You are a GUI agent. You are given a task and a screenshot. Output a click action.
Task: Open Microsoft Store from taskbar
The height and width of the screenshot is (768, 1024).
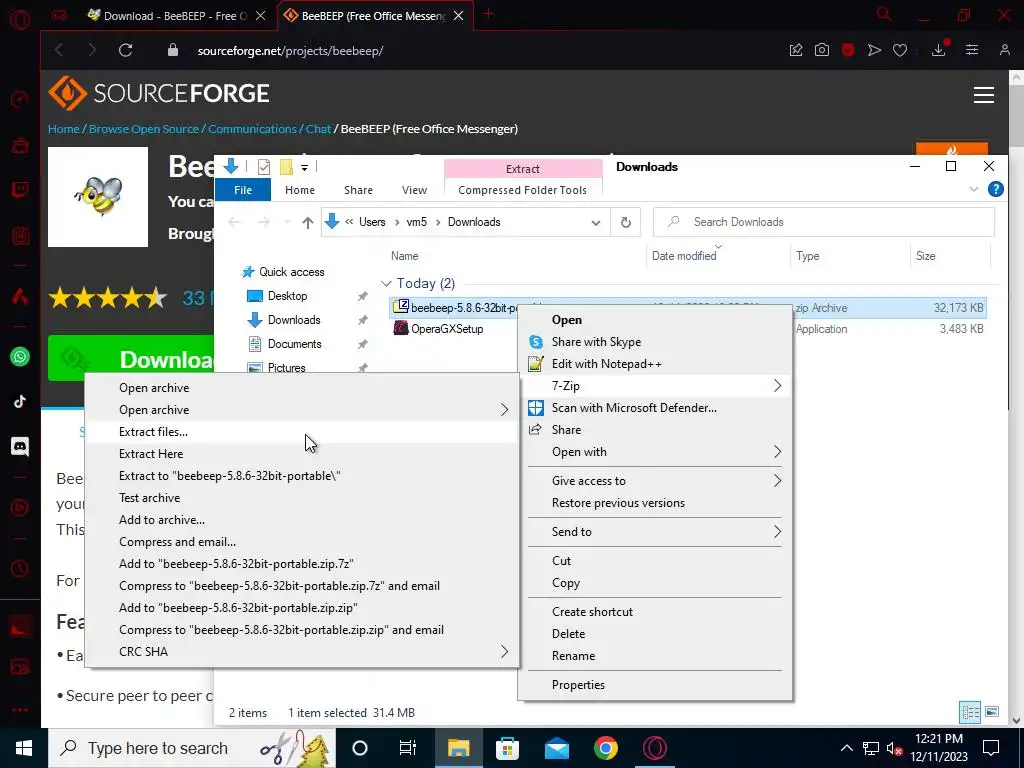(x=507, y=748)
